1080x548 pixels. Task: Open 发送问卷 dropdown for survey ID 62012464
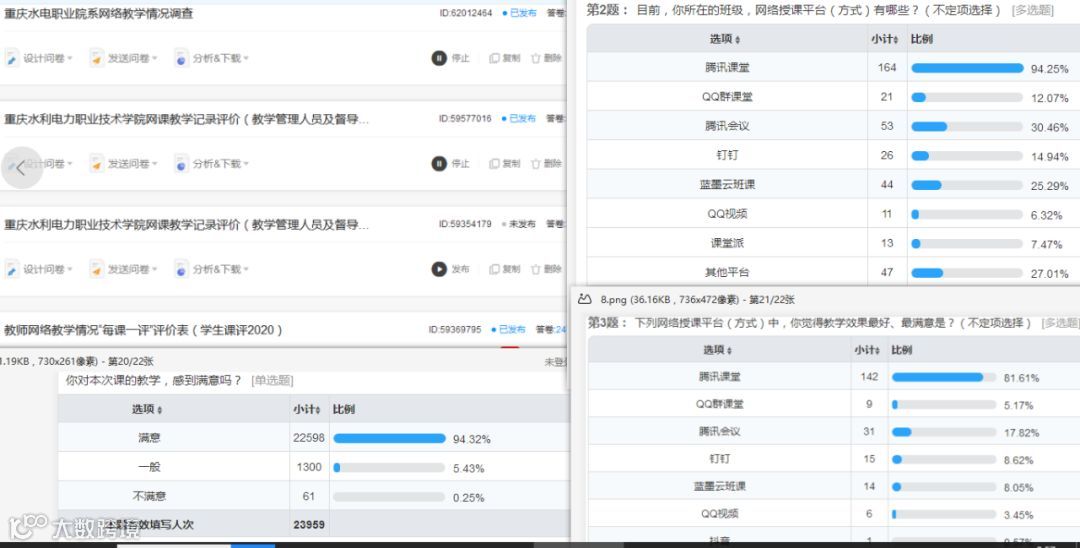(124, 59)
